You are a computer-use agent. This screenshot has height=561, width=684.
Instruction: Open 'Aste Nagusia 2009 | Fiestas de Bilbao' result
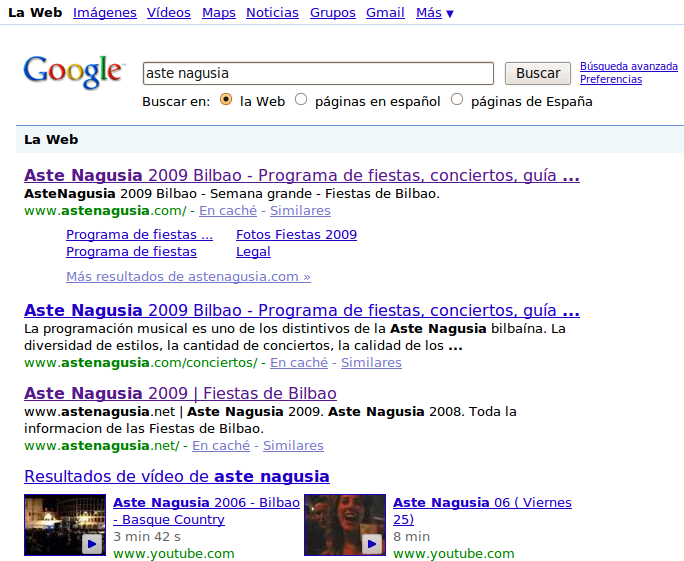180,393
